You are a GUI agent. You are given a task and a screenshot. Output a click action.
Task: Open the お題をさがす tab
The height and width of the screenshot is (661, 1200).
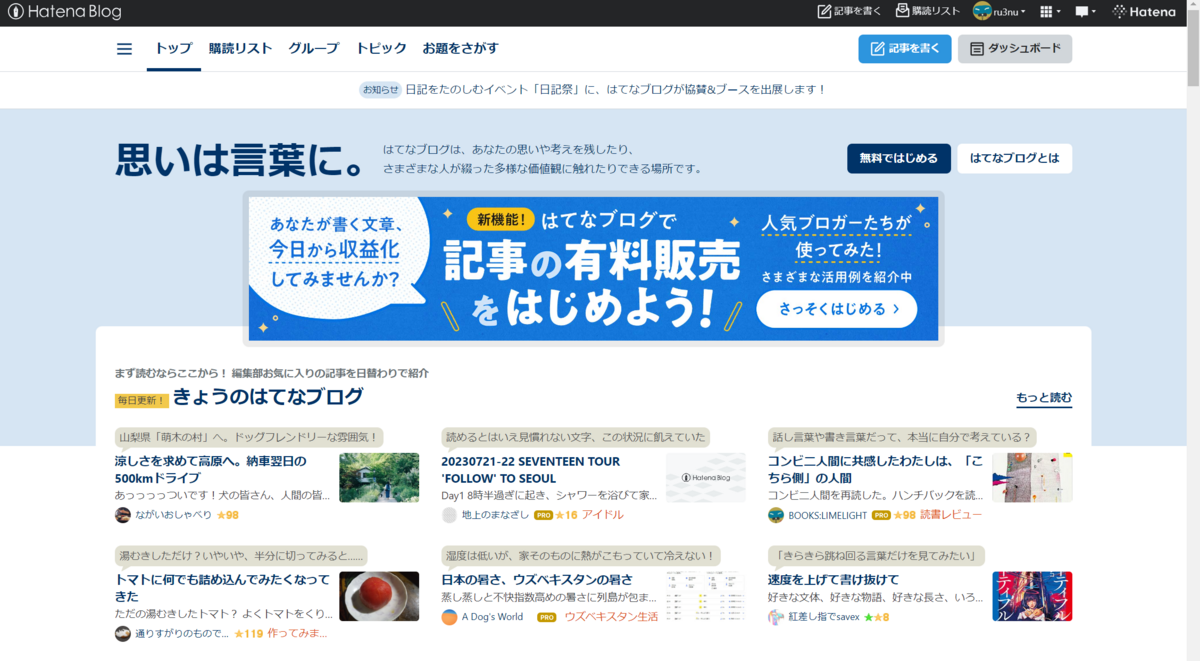(460, 49)
